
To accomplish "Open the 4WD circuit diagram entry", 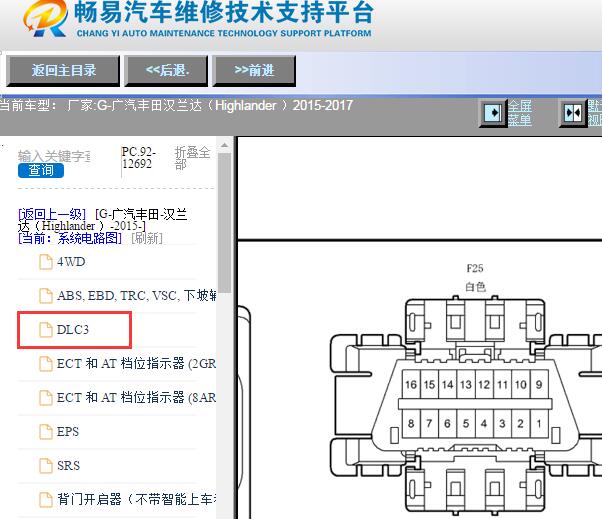I will (x=71, y=262).
